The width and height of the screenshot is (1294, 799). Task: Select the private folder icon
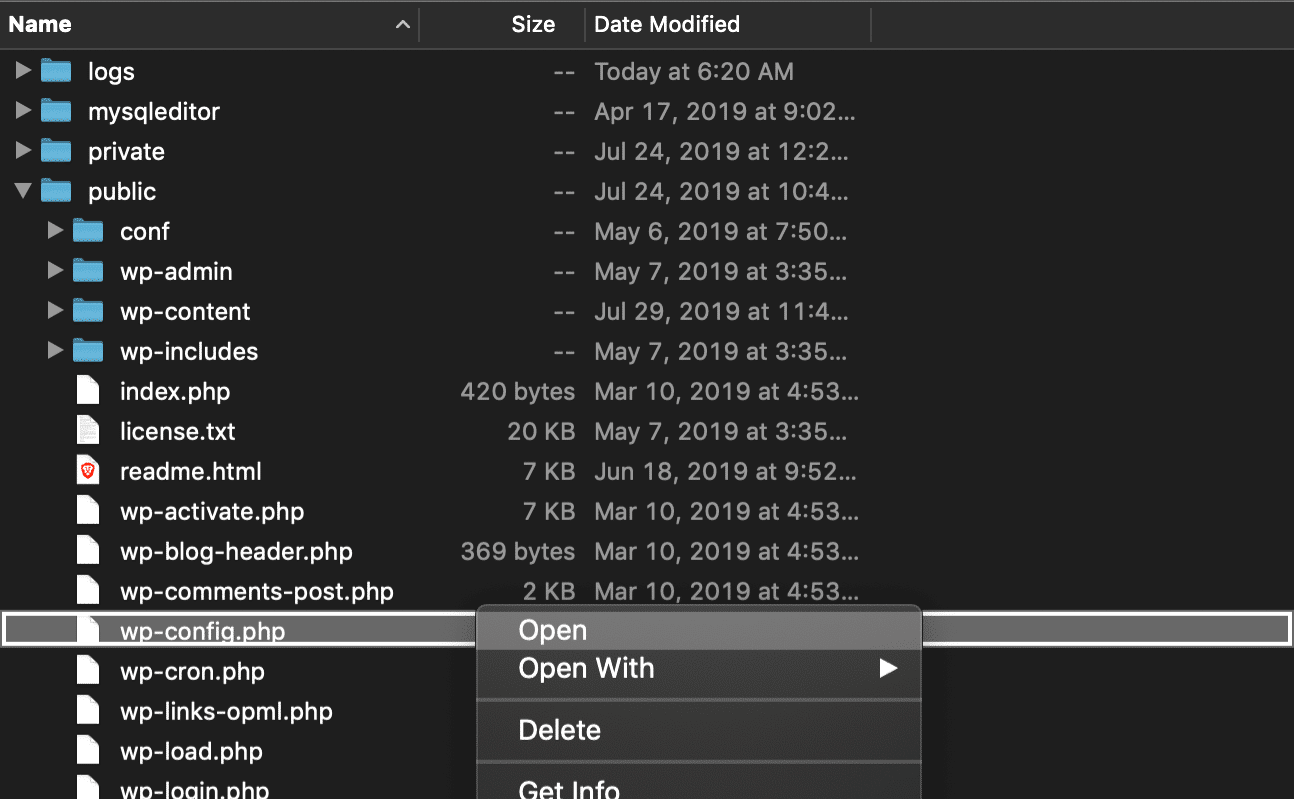pyautogui.click(x=56, y=150)
